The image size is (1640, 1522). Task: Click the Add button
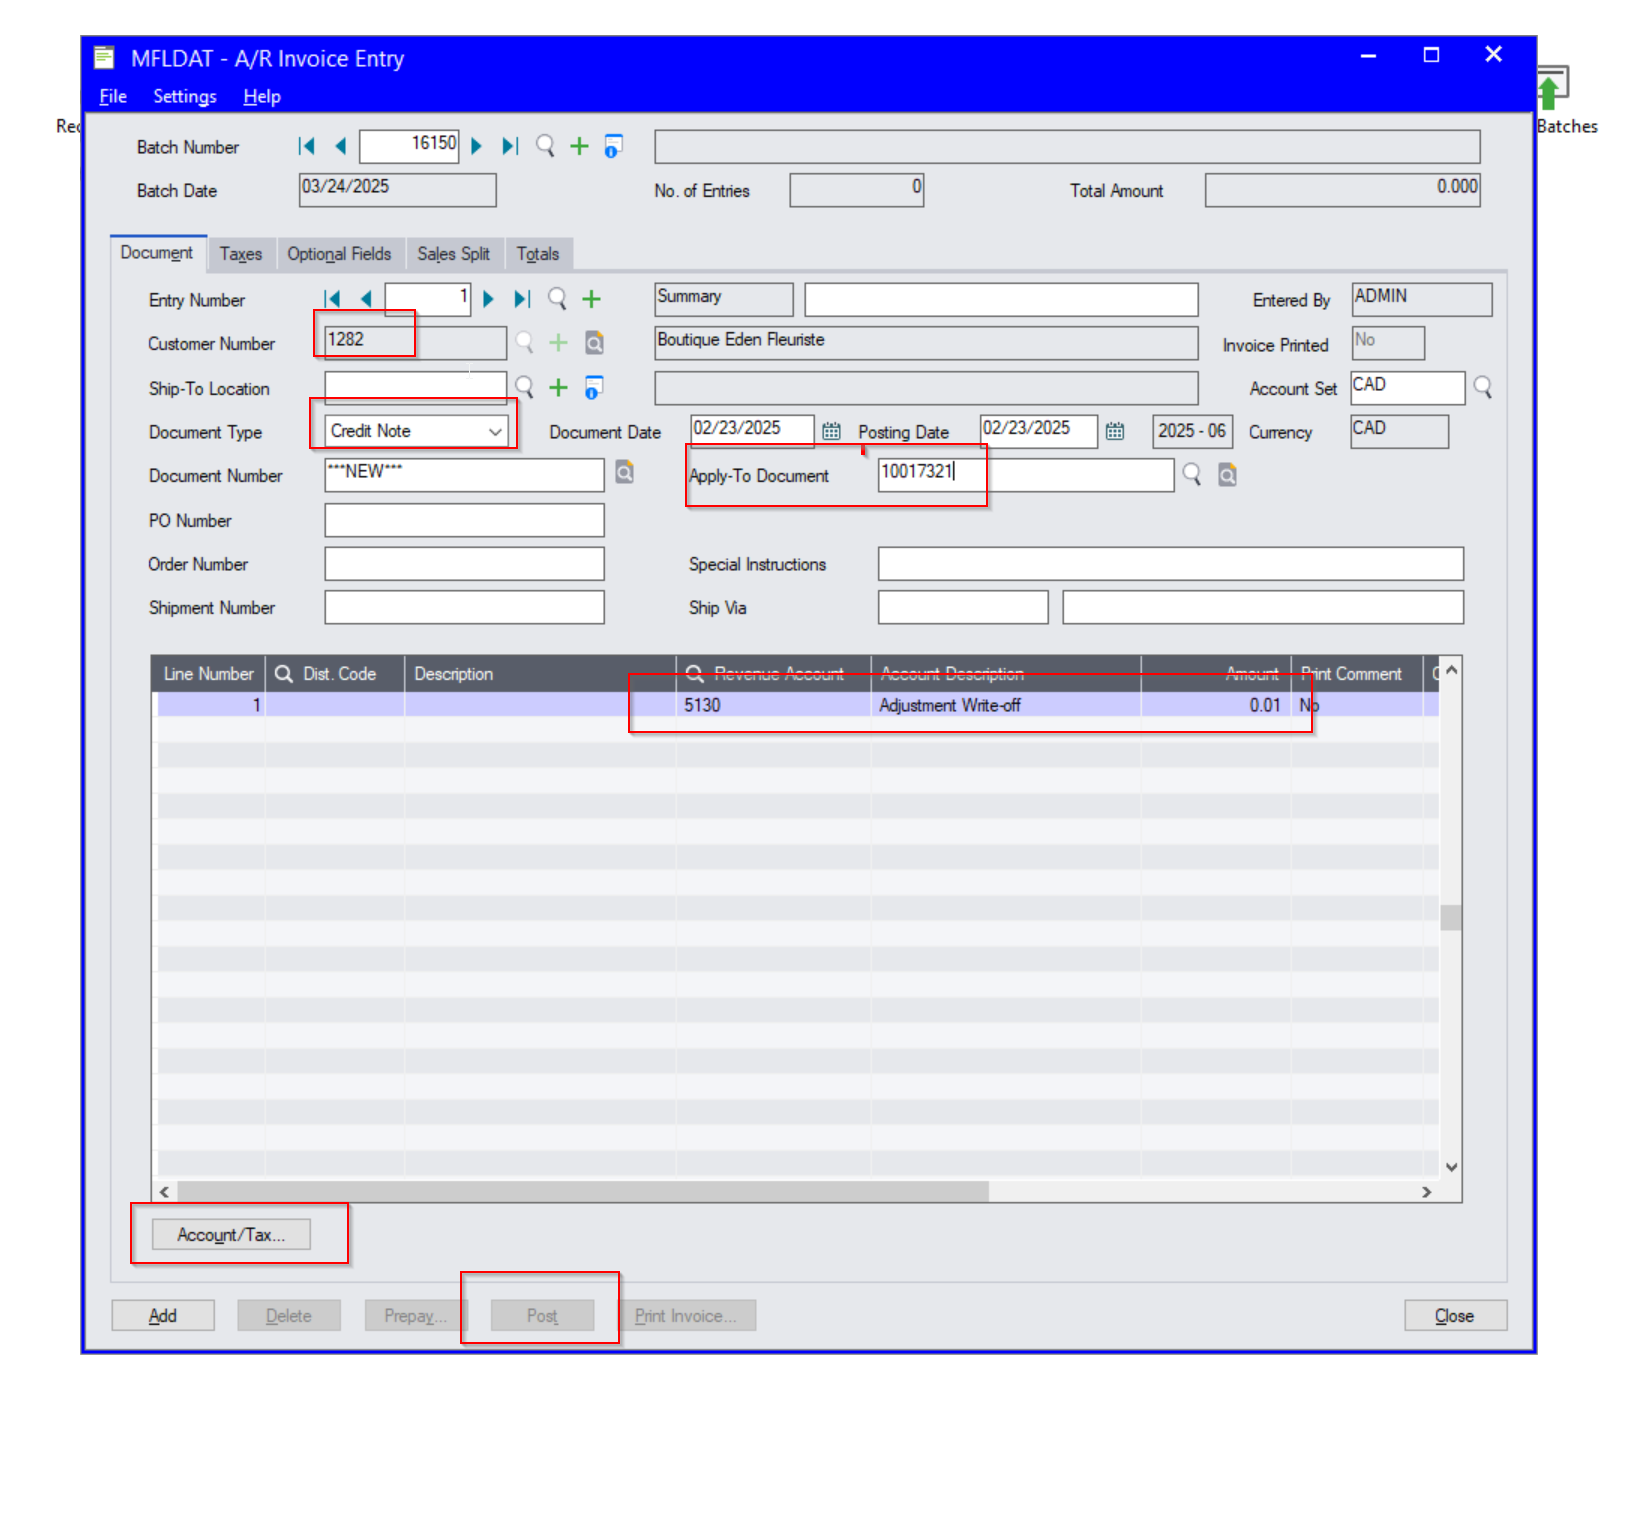click(x=163, y=1316)
